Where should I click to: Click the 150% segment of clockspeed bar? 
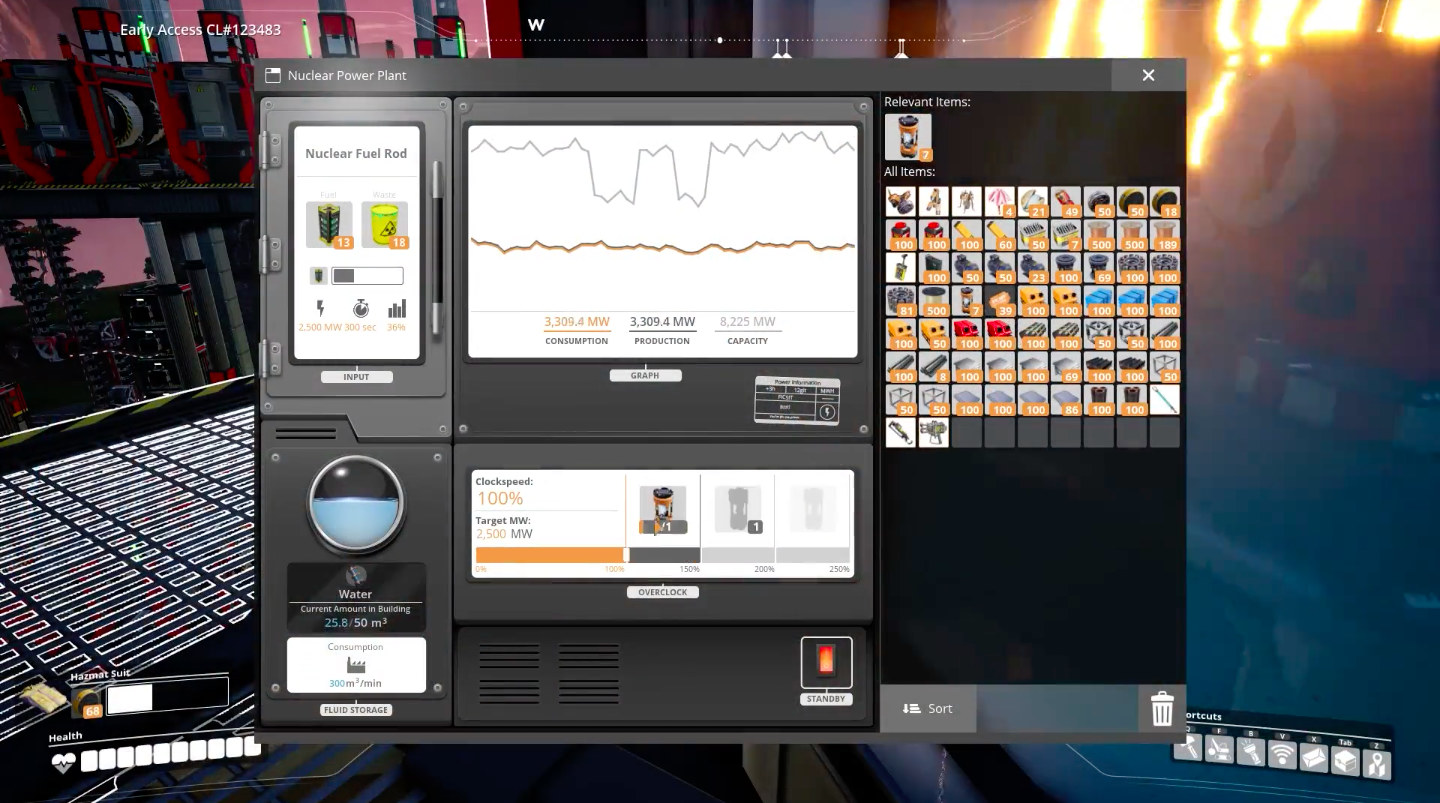664,555
